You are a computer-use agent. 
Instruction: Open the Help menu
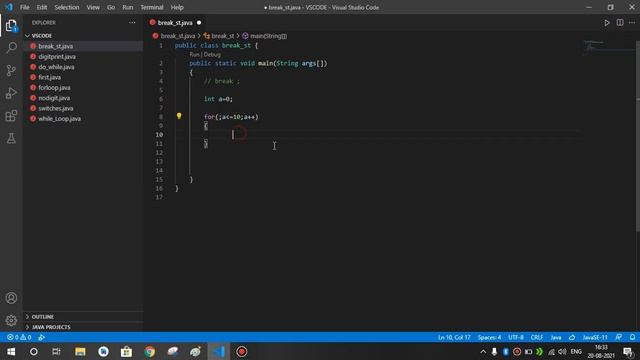(177, 7)
